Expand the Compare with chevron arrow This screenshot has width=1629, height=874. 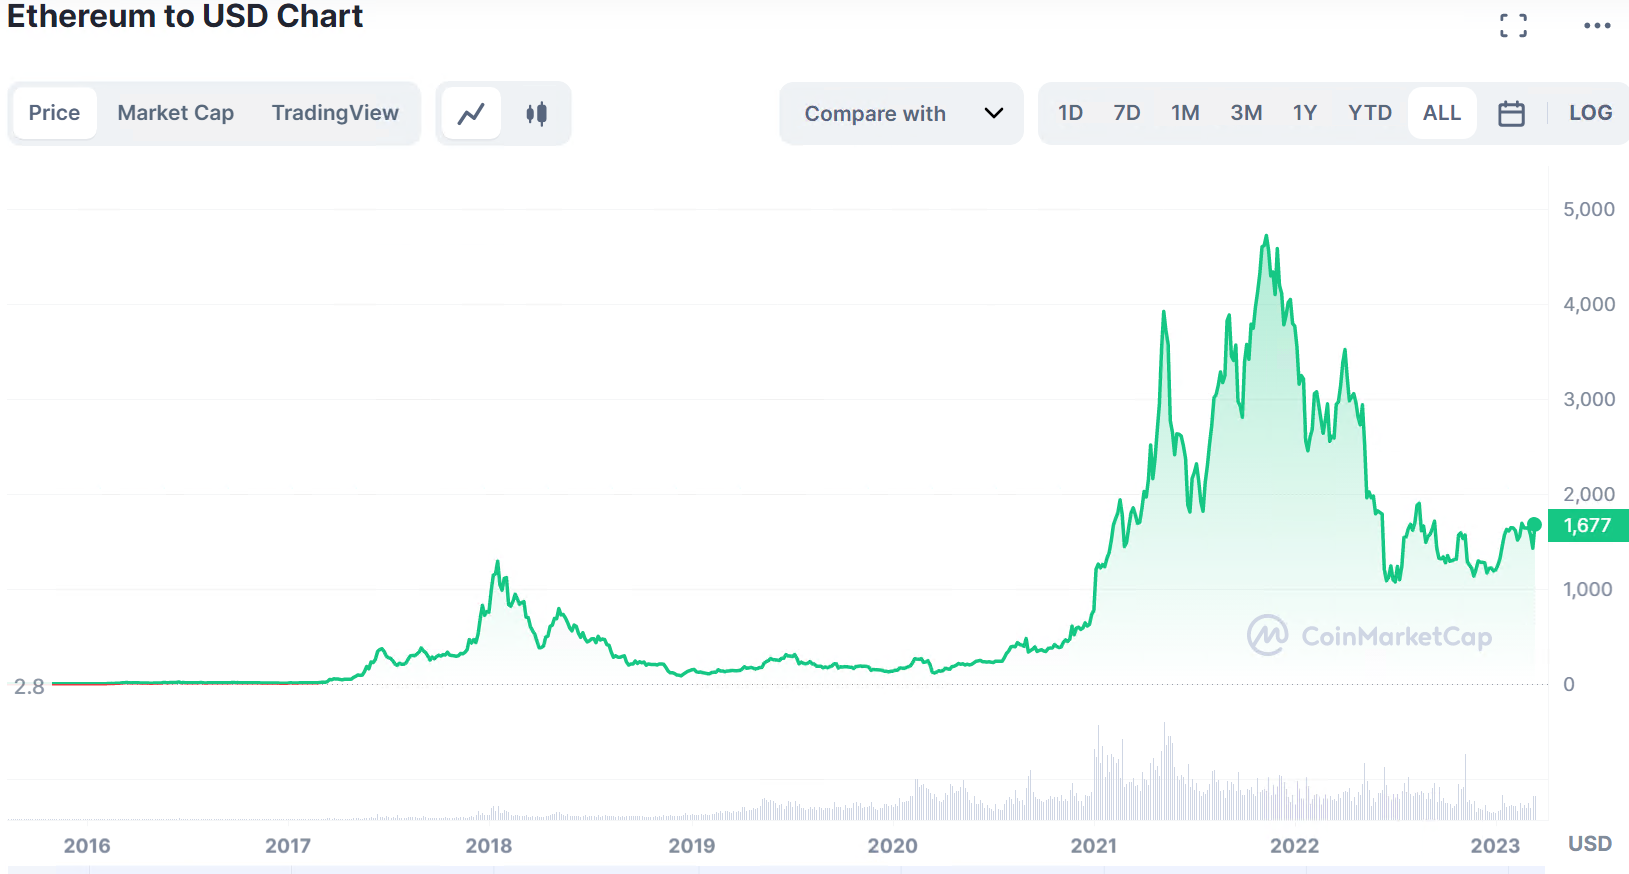[993, 113]
